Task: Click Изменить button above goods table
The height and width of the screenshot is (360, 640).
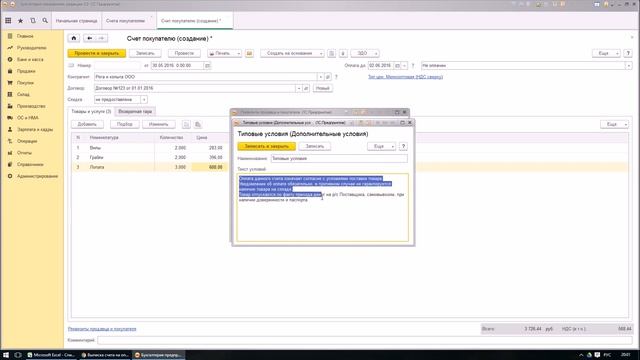Action: [x=159, y=124]
